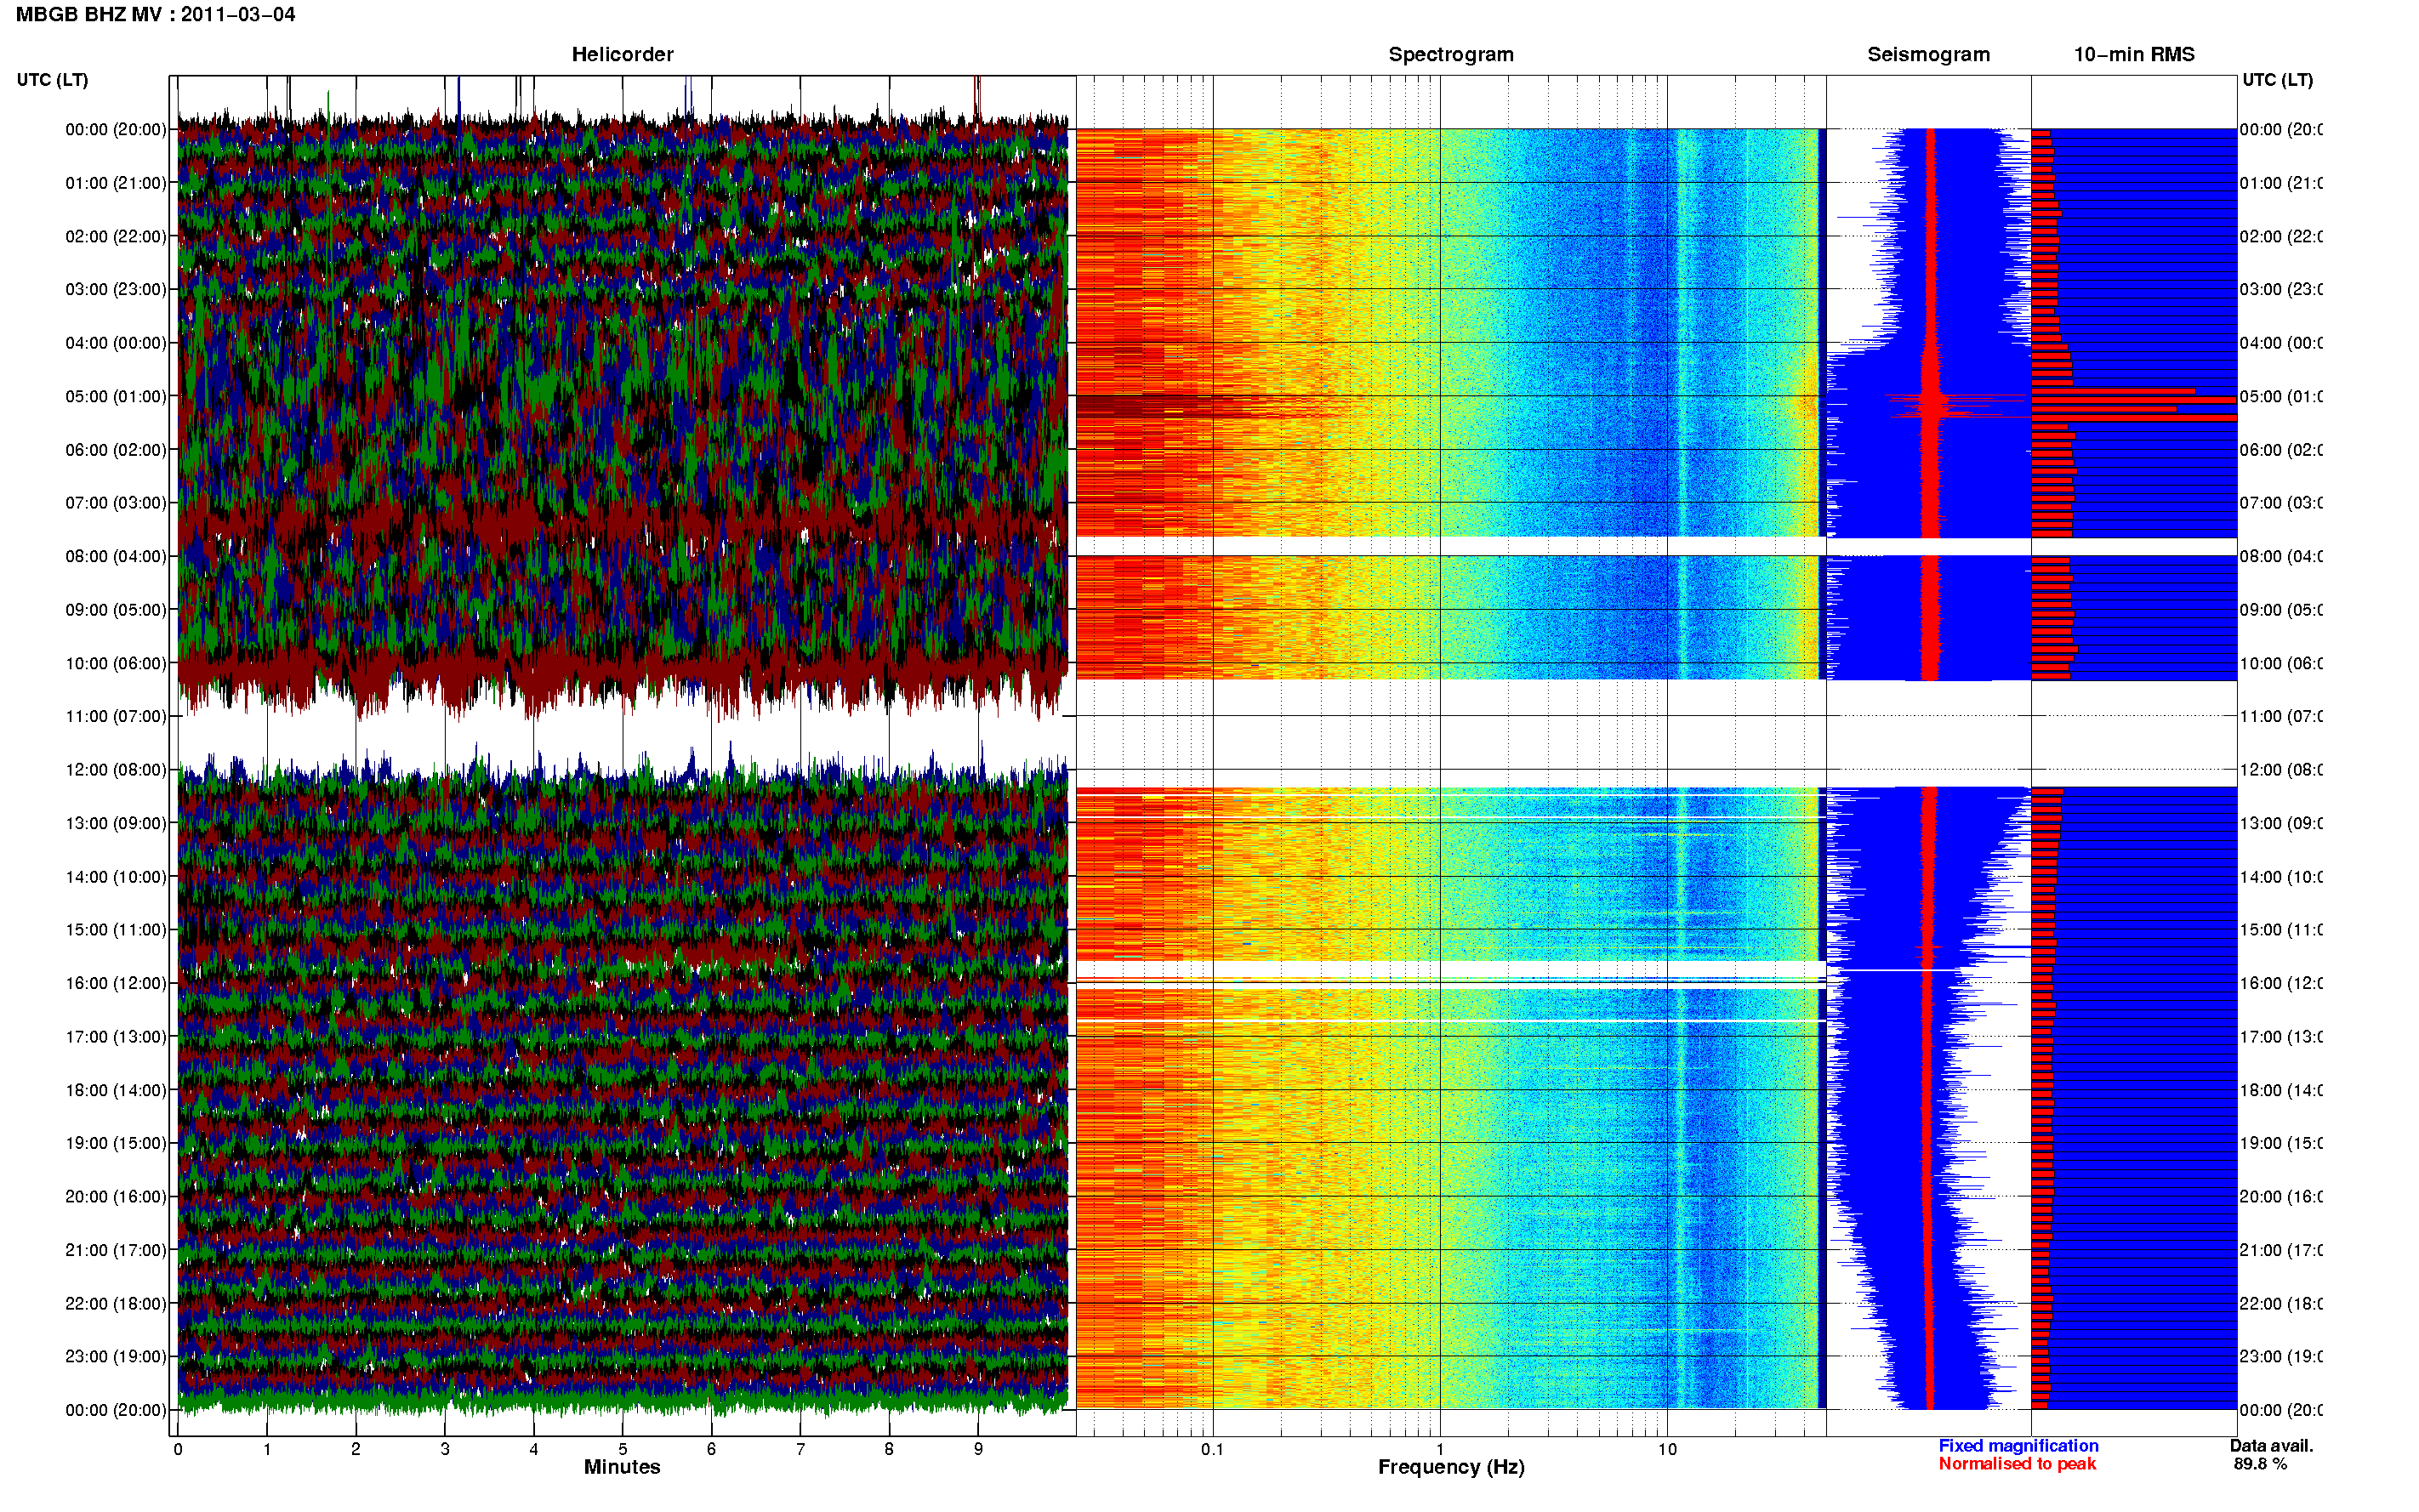This screenshot has height=1512, width=2419.
Task: Click the left '21:00 (17:00)' time label
Action: coord(116,1251)
